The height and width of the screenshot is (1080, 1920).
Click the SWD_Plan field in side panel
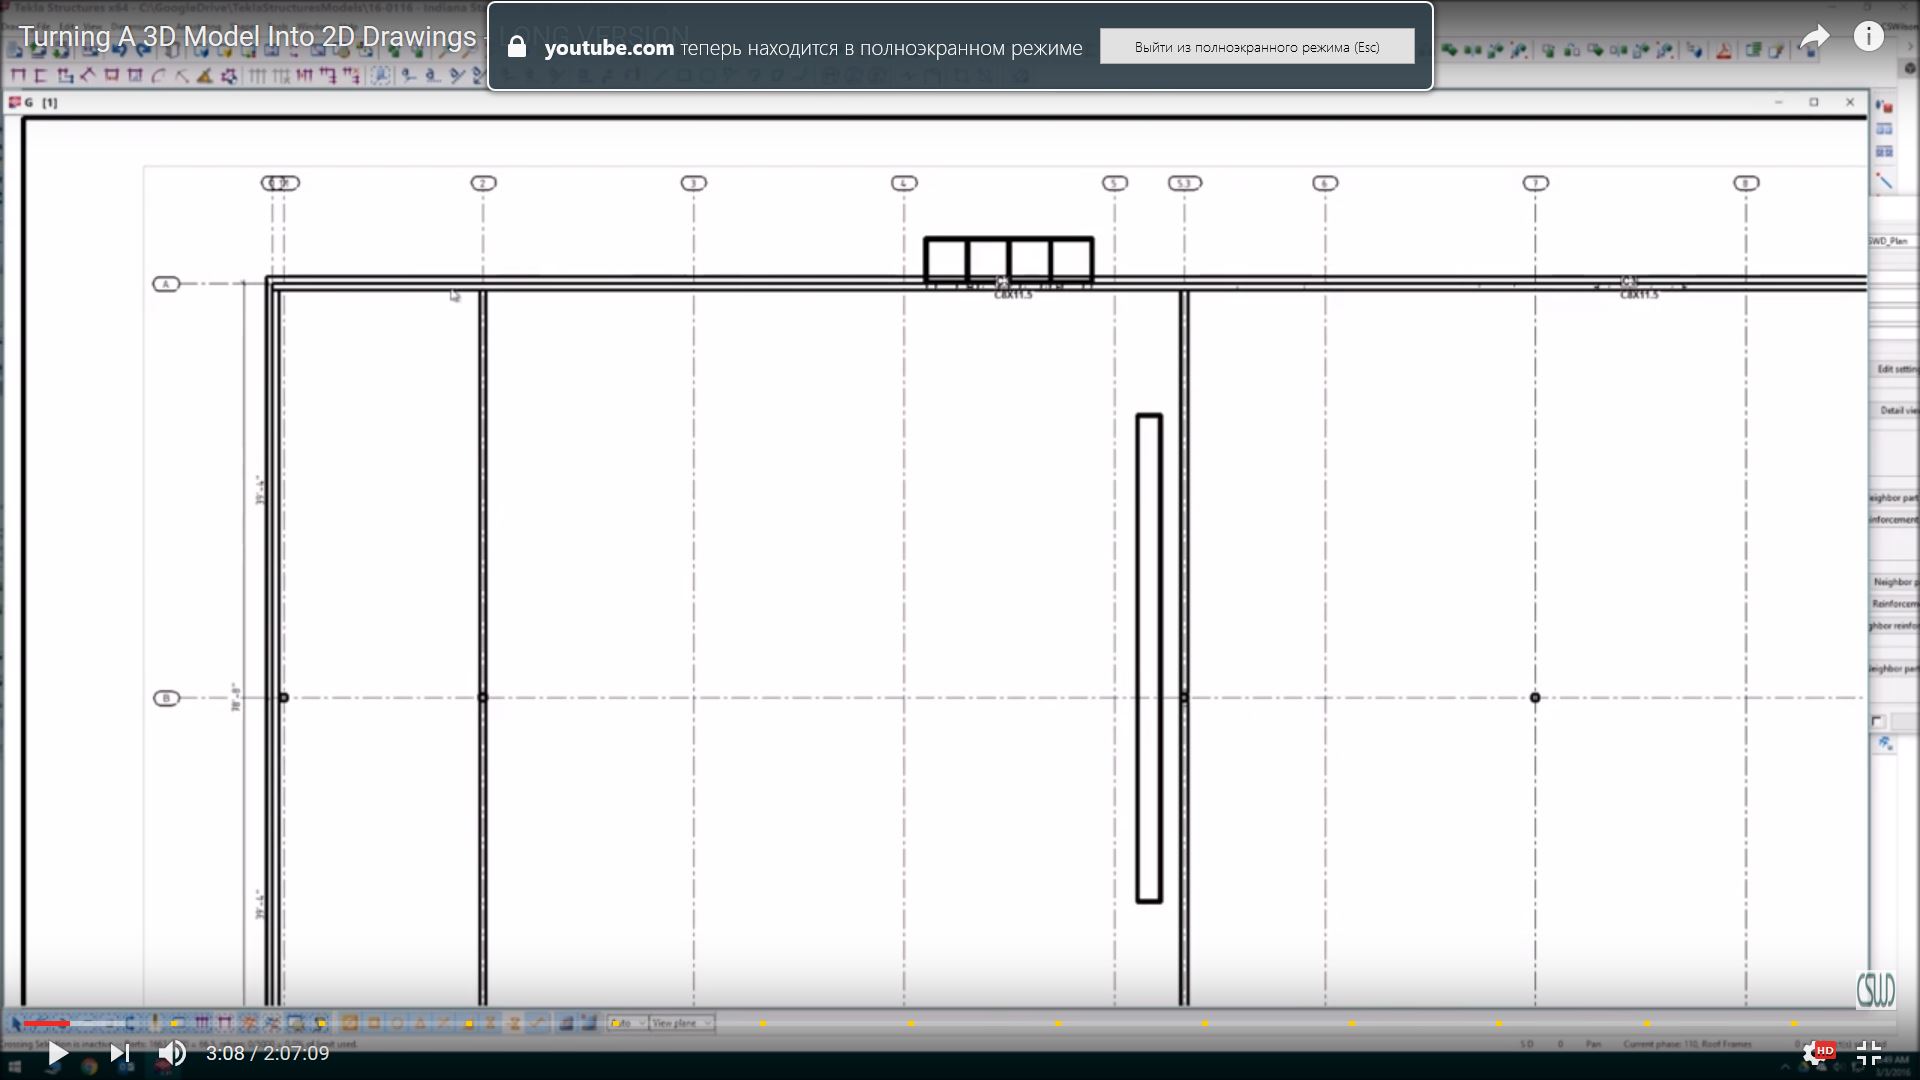click(x=1890, y=241)
